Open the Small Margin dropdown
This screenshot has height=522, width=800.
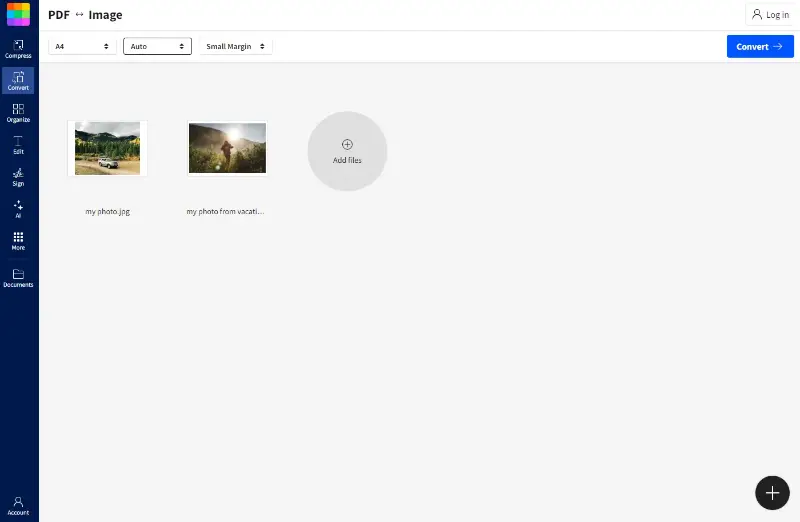[x=236, y=46]
